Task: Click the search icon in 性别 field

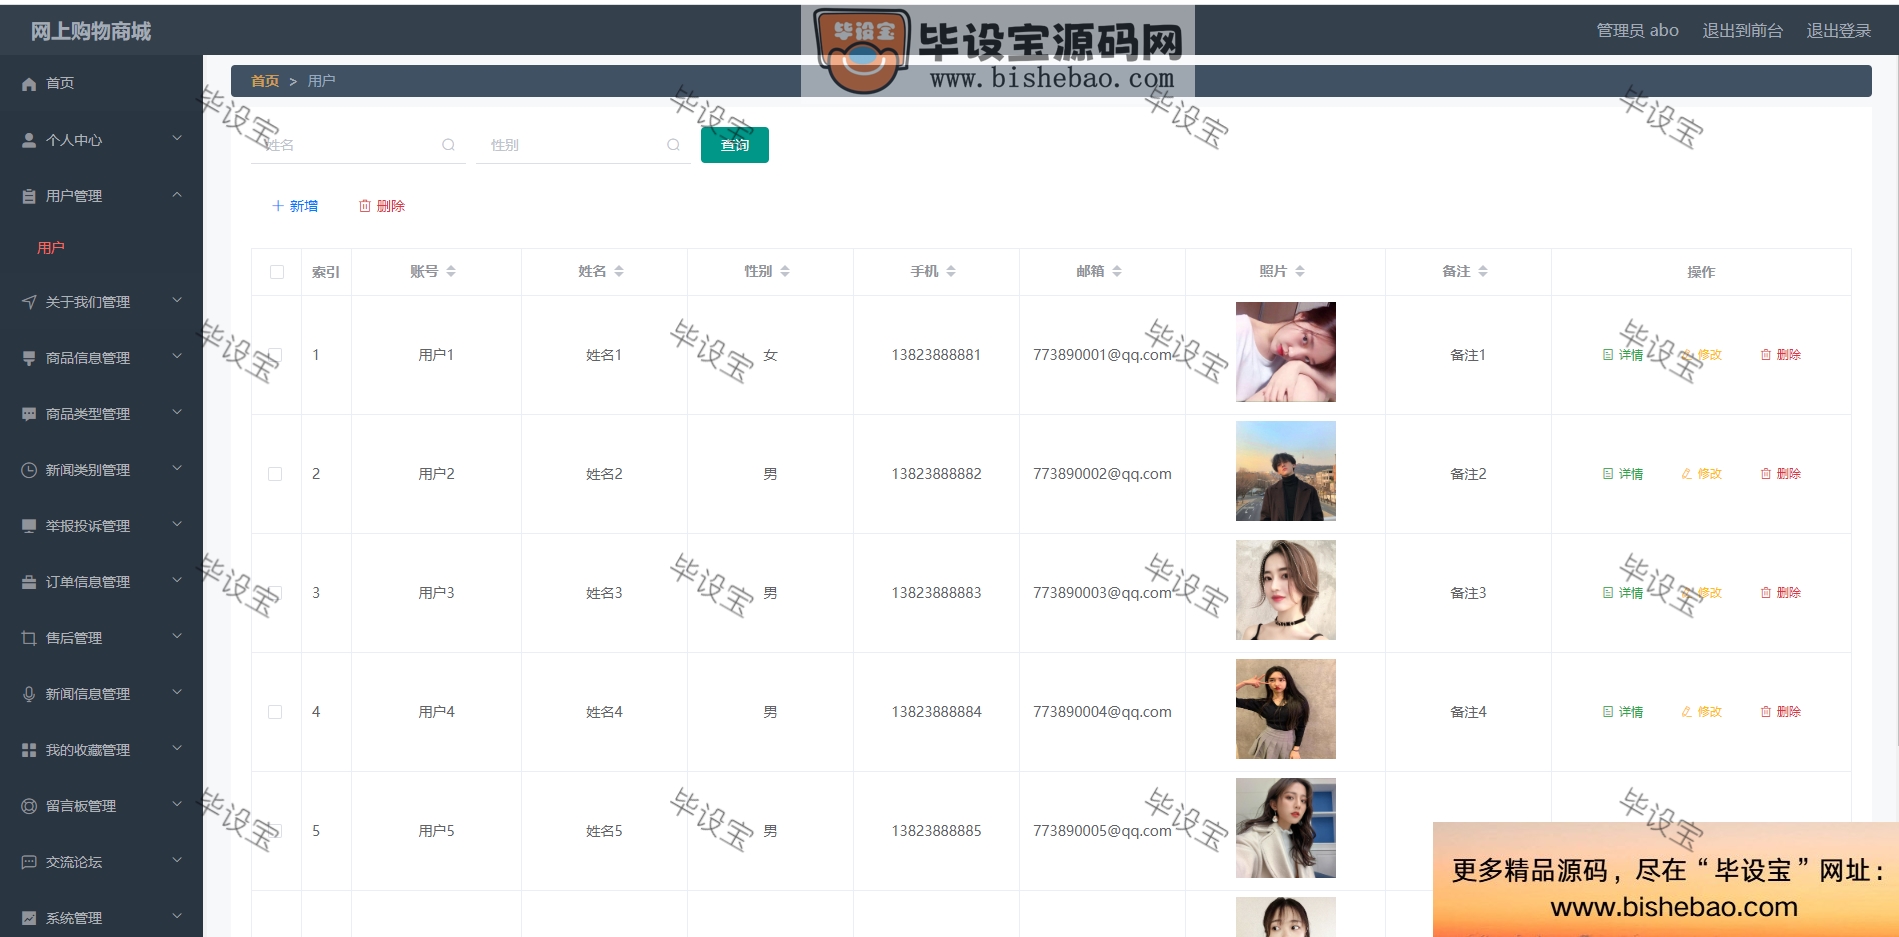Action: [673, 145]
